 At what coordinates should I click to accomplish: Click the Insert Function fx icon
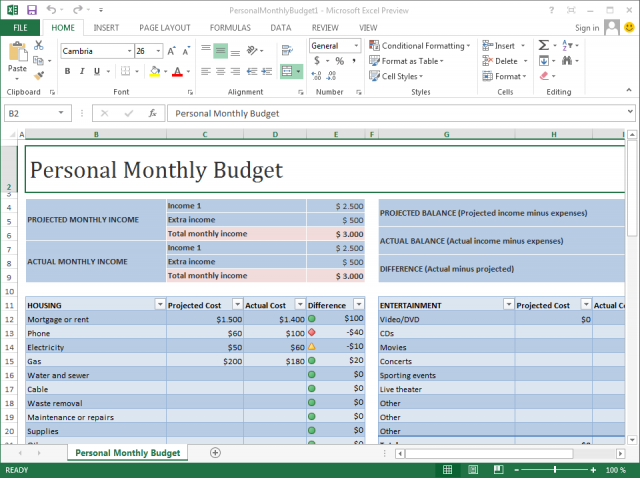152,114
